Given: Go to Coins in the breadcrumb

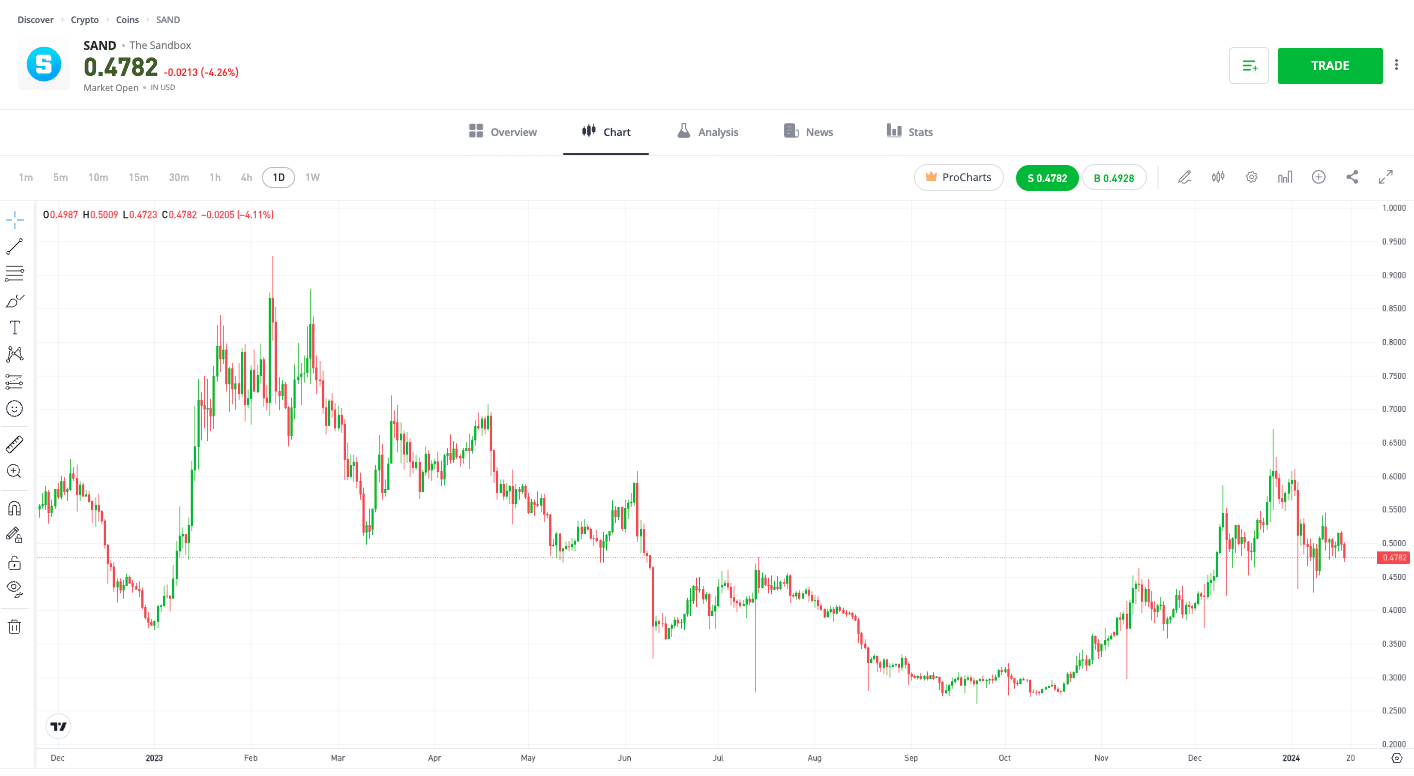Looking at the screenshot, I should pyautogui.click(x=128, y=20).
